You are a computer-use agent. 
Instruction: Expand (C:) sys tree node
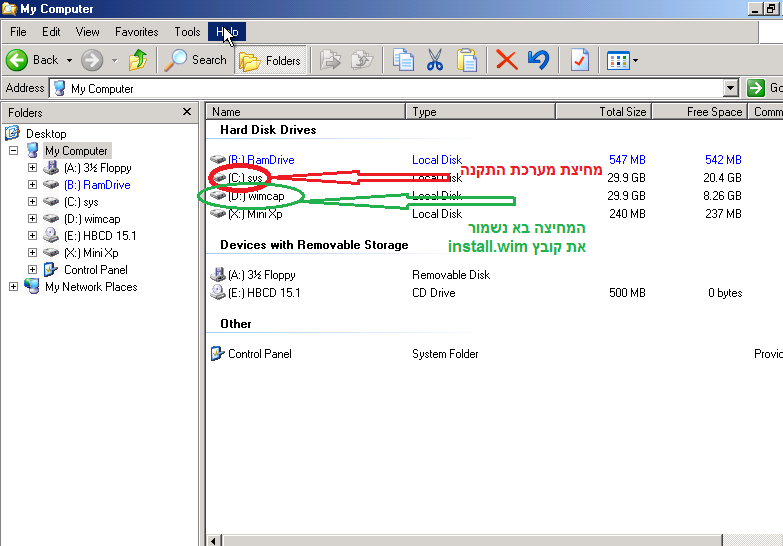click(x=32, y=201)
